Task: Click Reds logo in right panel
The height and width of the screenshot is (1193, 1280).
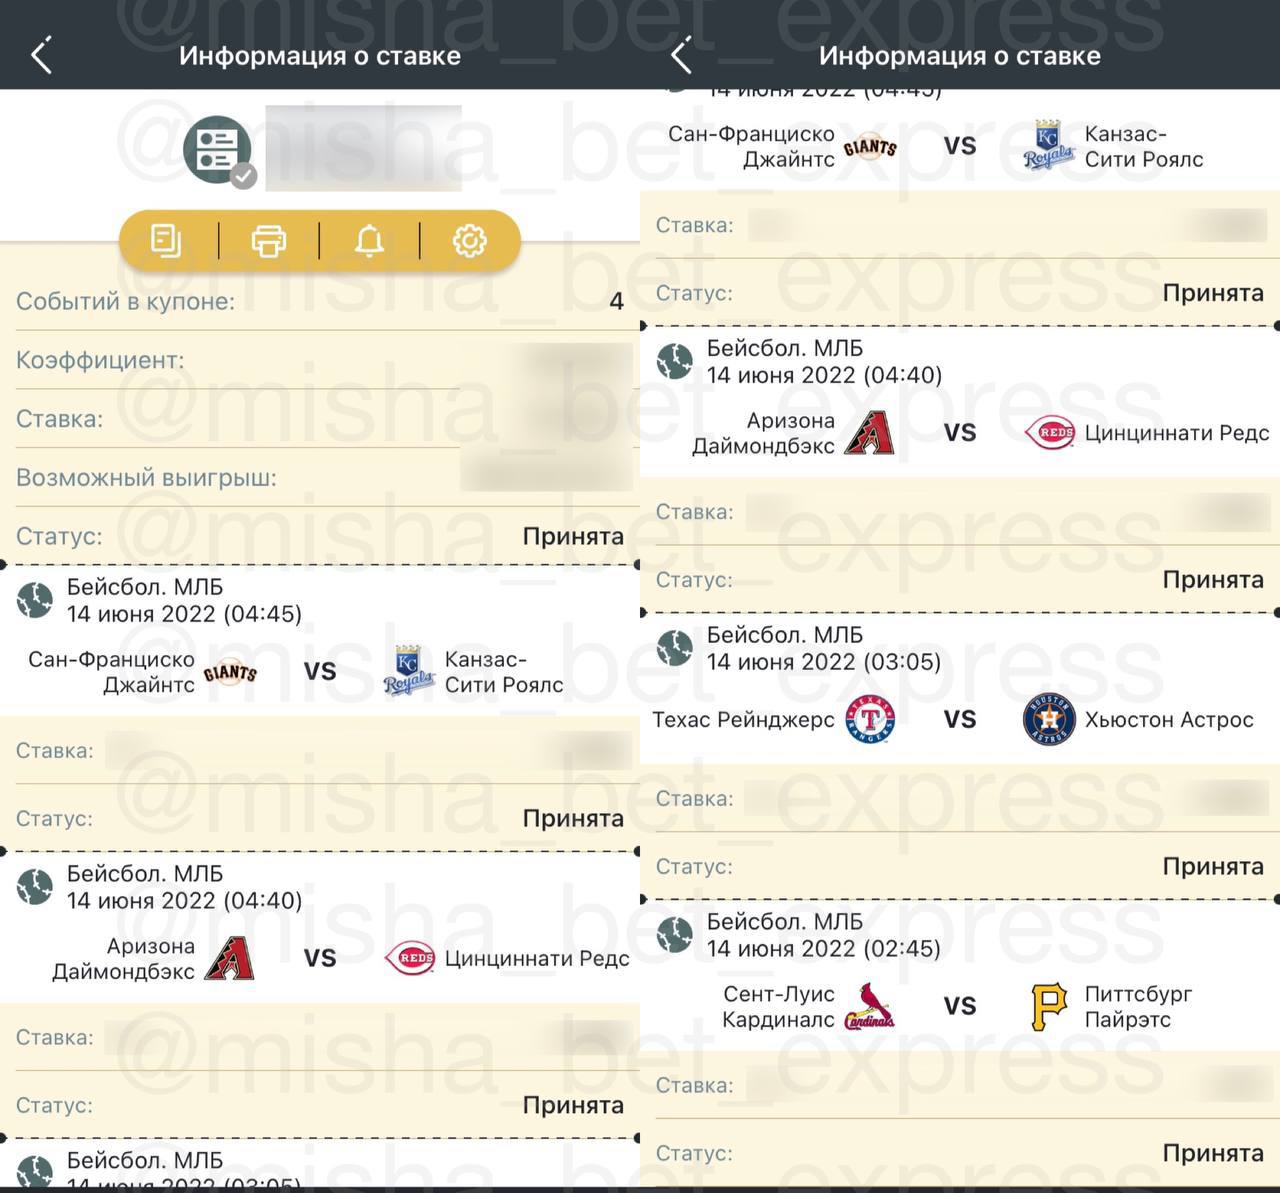Action: 1050,433
